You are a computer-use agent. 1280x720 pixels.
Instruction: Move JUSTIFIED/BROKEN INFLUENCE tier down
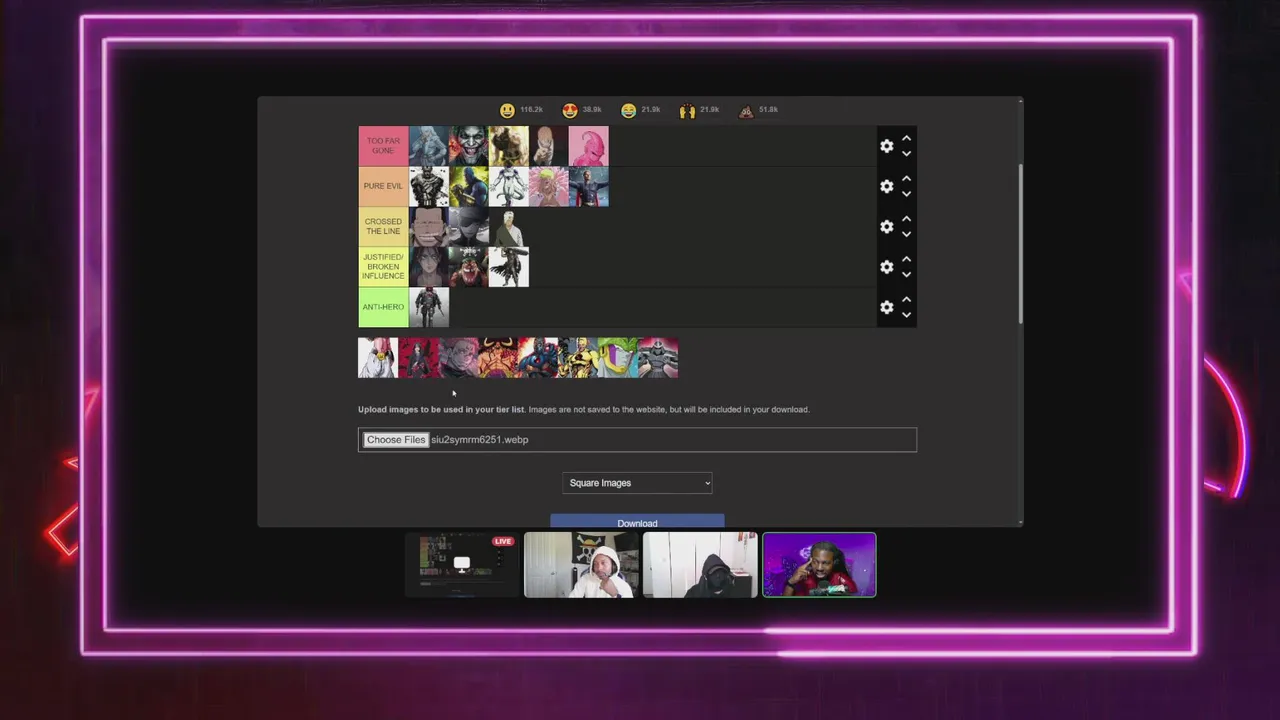coord(906,275)
